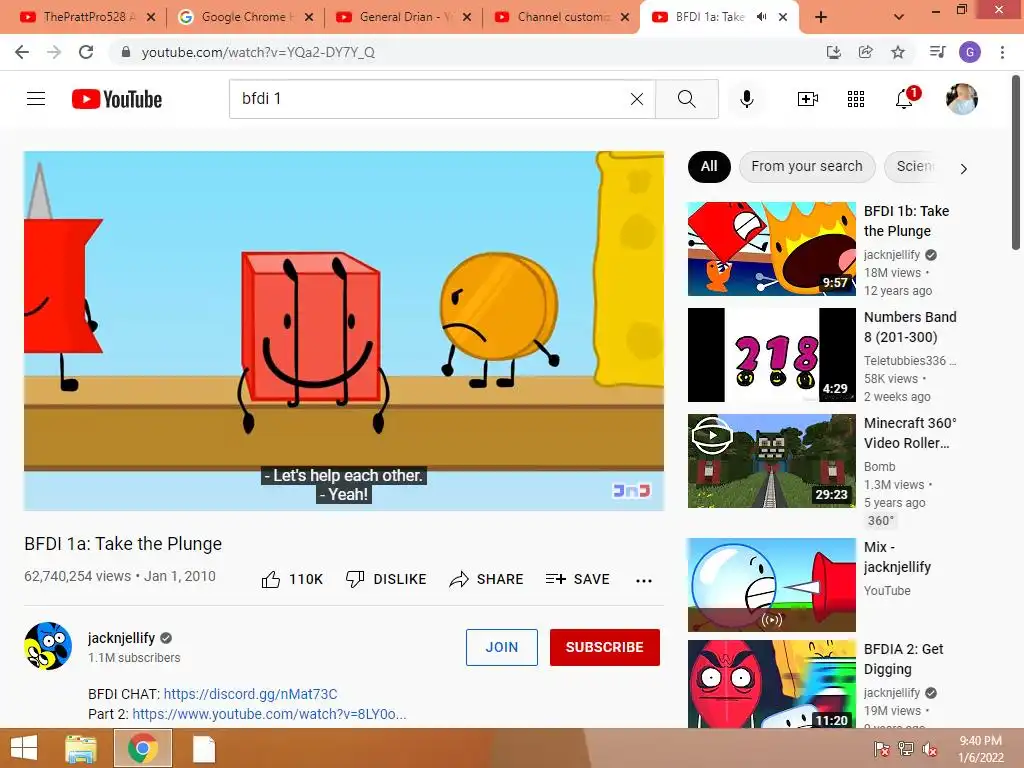The width and height of the screenshot is (1024, 768).
Task: Click the volume icon in system tray
Action: click(x=930, y=749)
